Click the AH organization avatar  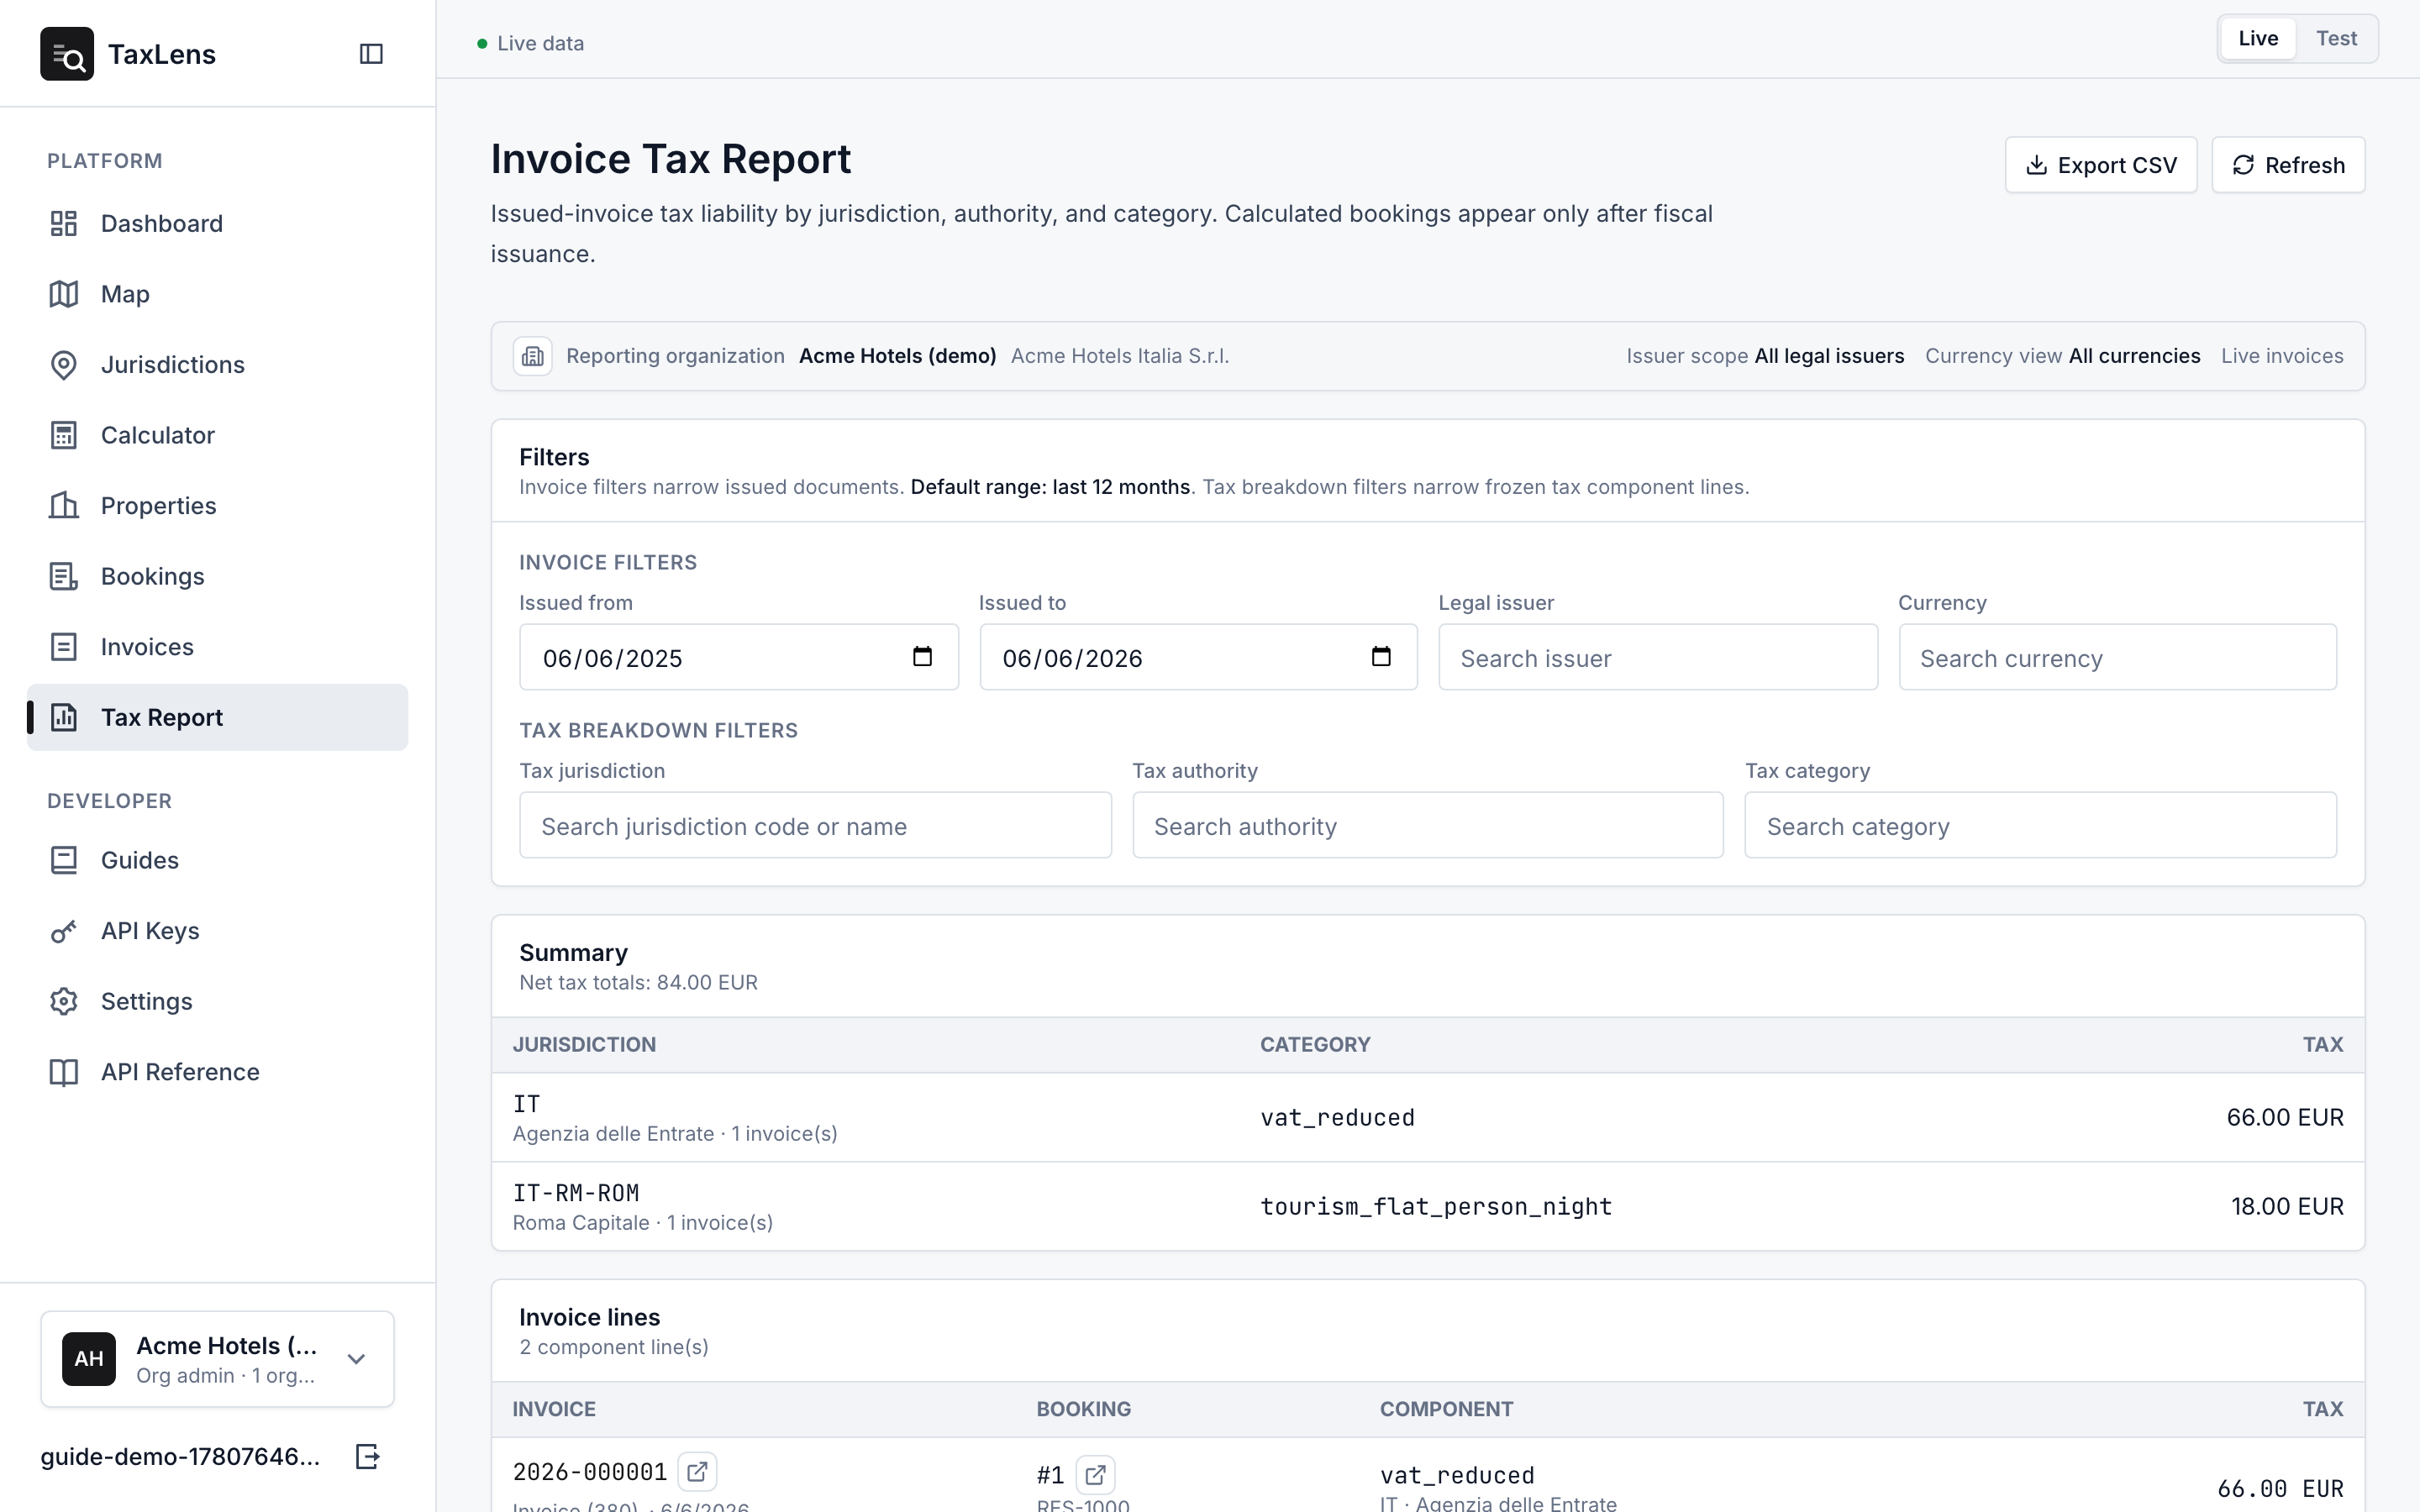[x=89, y=1358]
